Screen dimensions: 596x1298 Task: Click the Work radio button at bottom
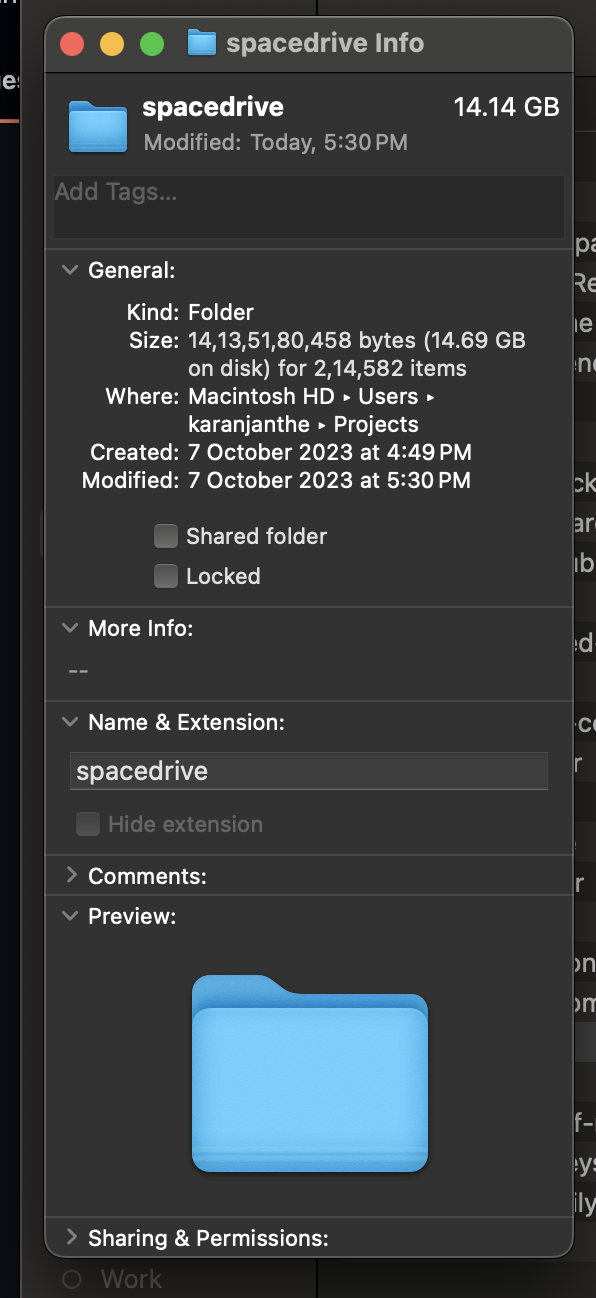coord(71,1279)
